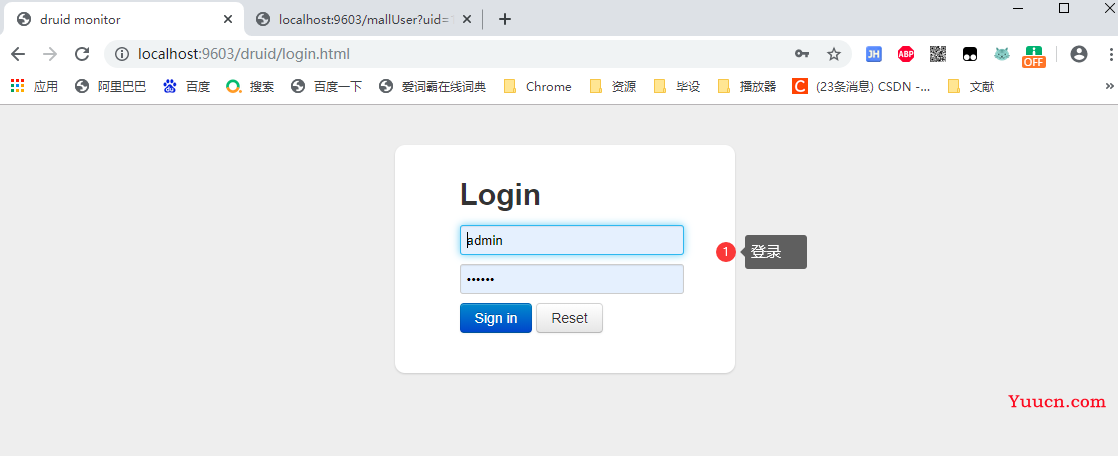Bookmark this page with the star icon
Image resolution: width=1118 pixels, height=456 pixels.
[834, 54]
